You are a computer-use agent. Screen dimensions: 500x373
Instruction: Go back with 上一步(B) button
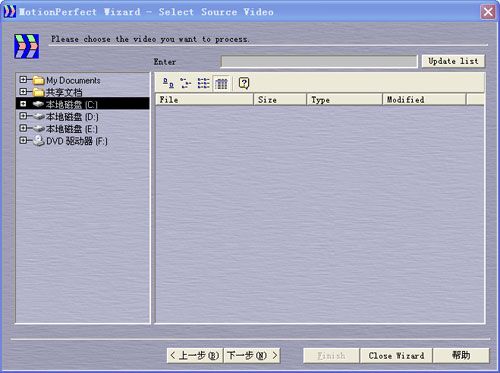click(195, 356)
